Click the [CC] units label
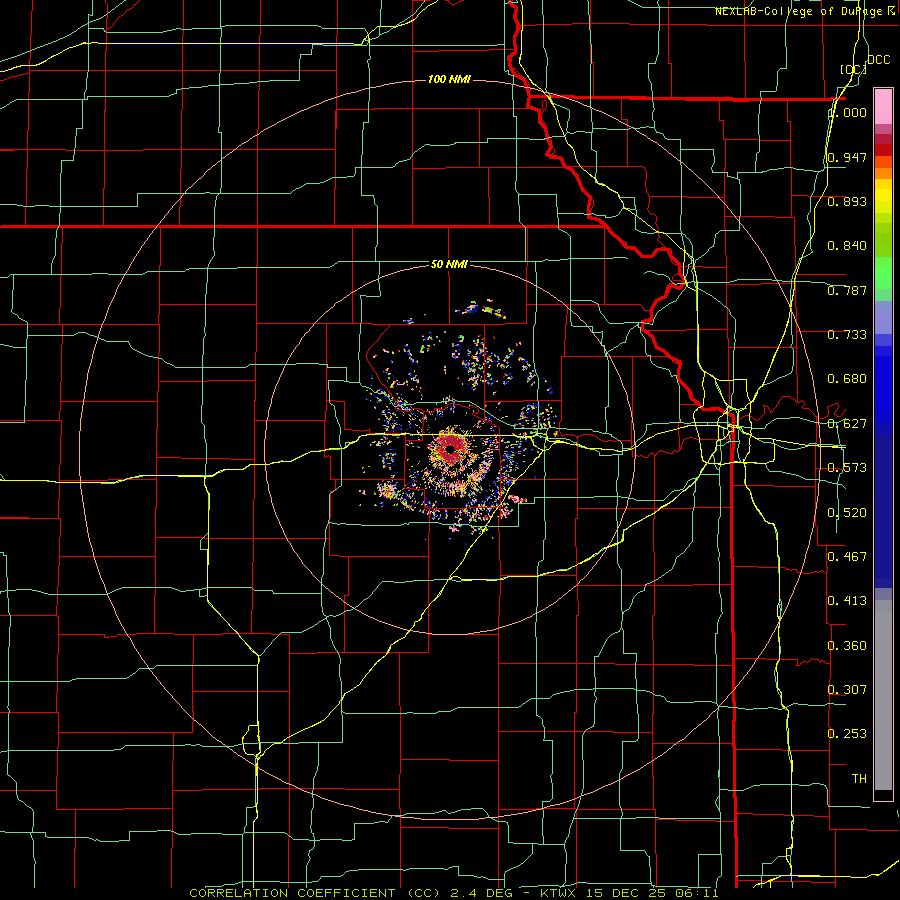The image size is (900, 900). tap(853, 69)
